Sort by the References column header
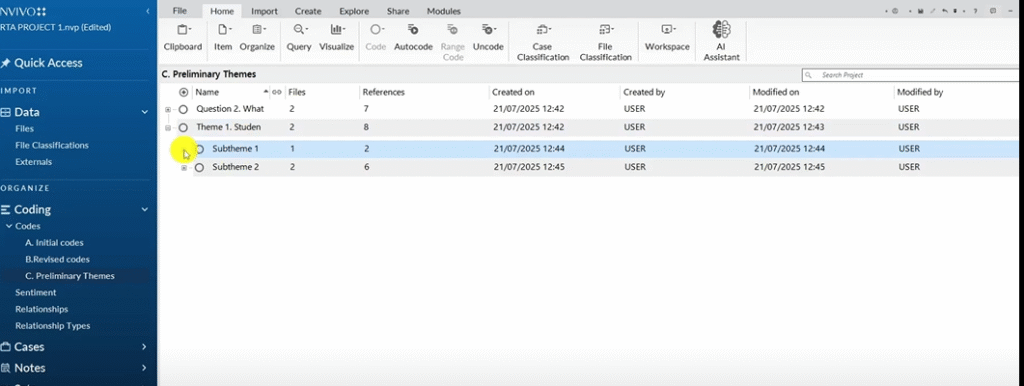1024x386 pixels. tap(384, 92)
